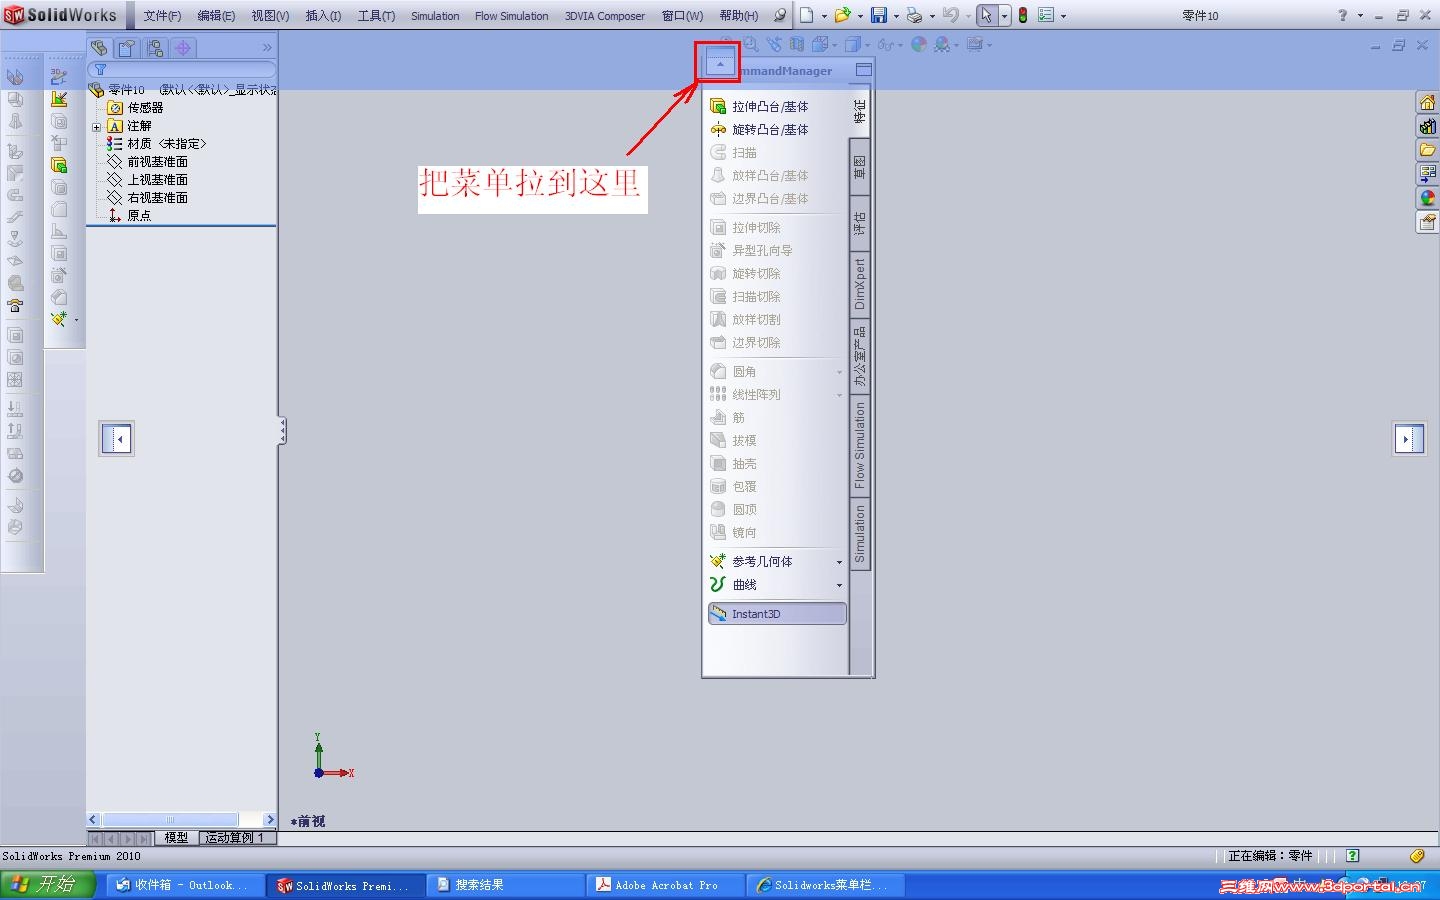
Task: Switch to Outlook 收件箱 taskbar button
Action: (x=184, y=885)
